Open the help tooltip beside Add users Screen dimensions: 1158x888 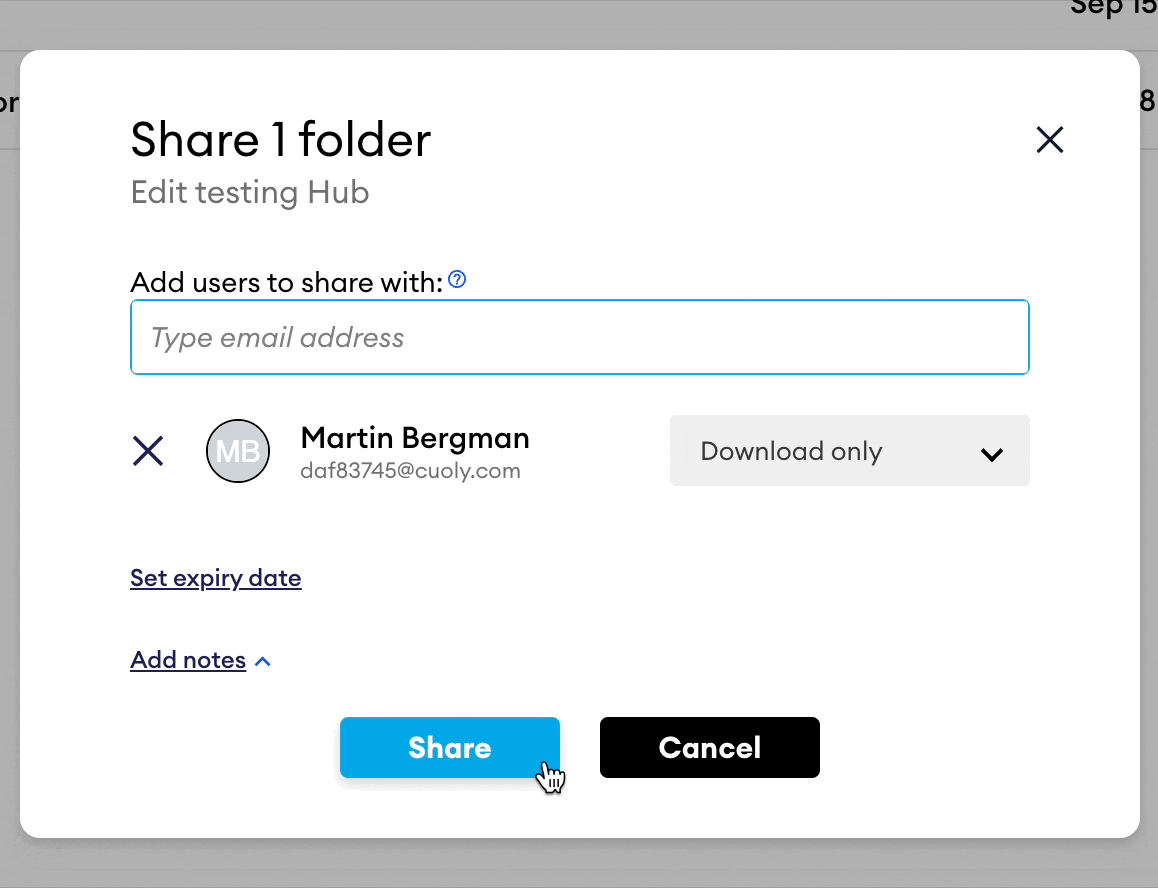(457, 279)
